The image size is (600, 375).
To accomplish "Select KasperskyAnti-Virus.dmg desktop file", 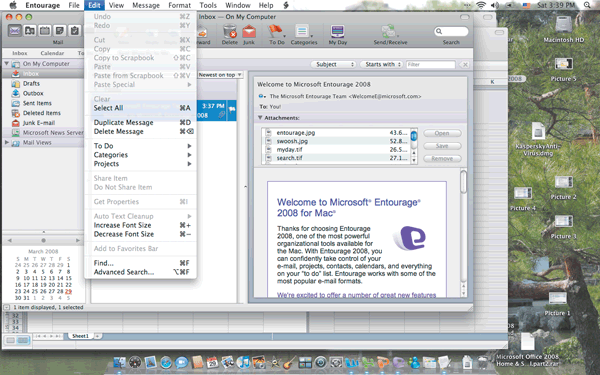I will point(538,131).
